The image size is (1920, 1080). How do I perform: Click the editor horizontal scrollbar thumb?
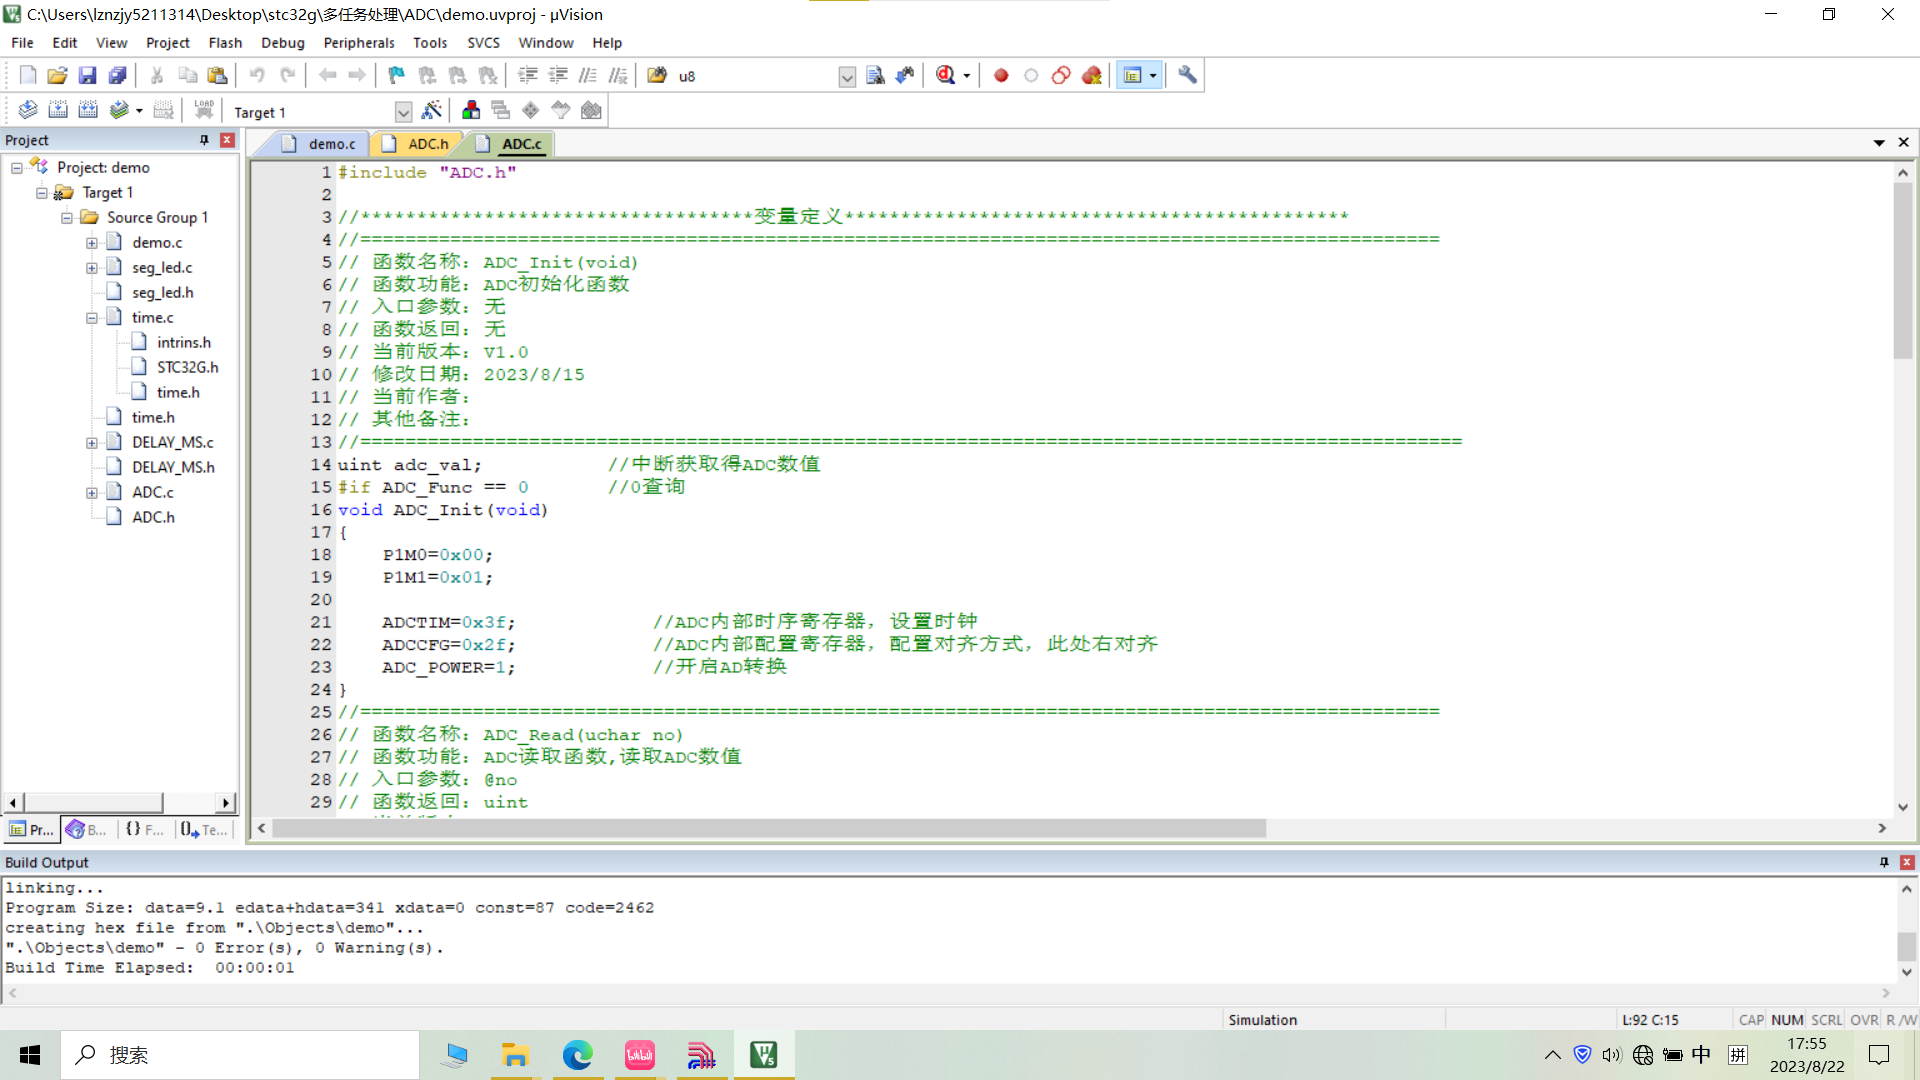tap(769, 828)
